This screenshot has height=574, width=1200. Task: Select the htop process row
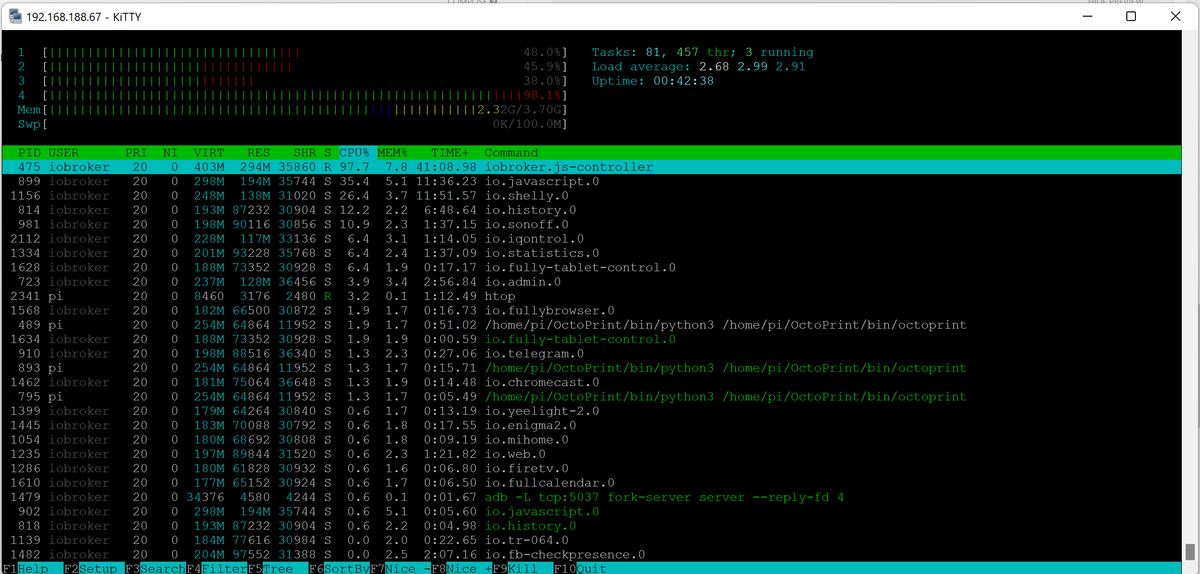pyautogui.click(x=590, y=297)
